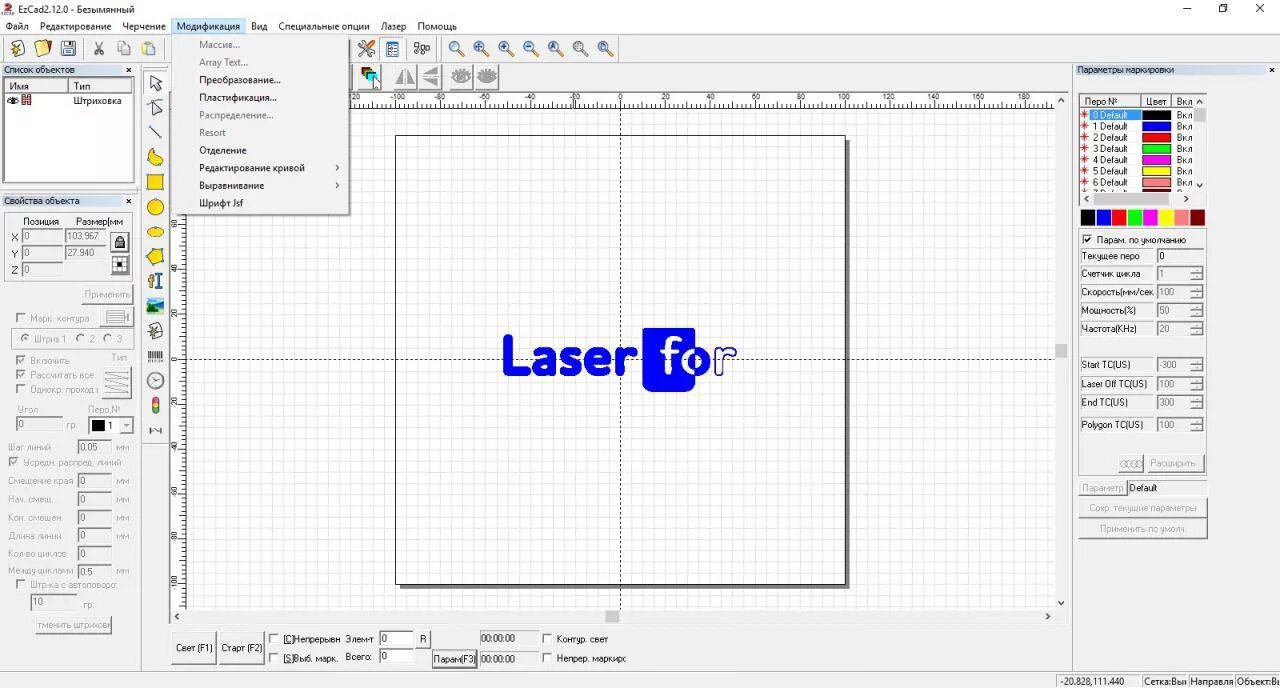This screenshot has width=1280, height=688.
Task: Click the Текущее перо input field
Action: tap(1179, 256)
